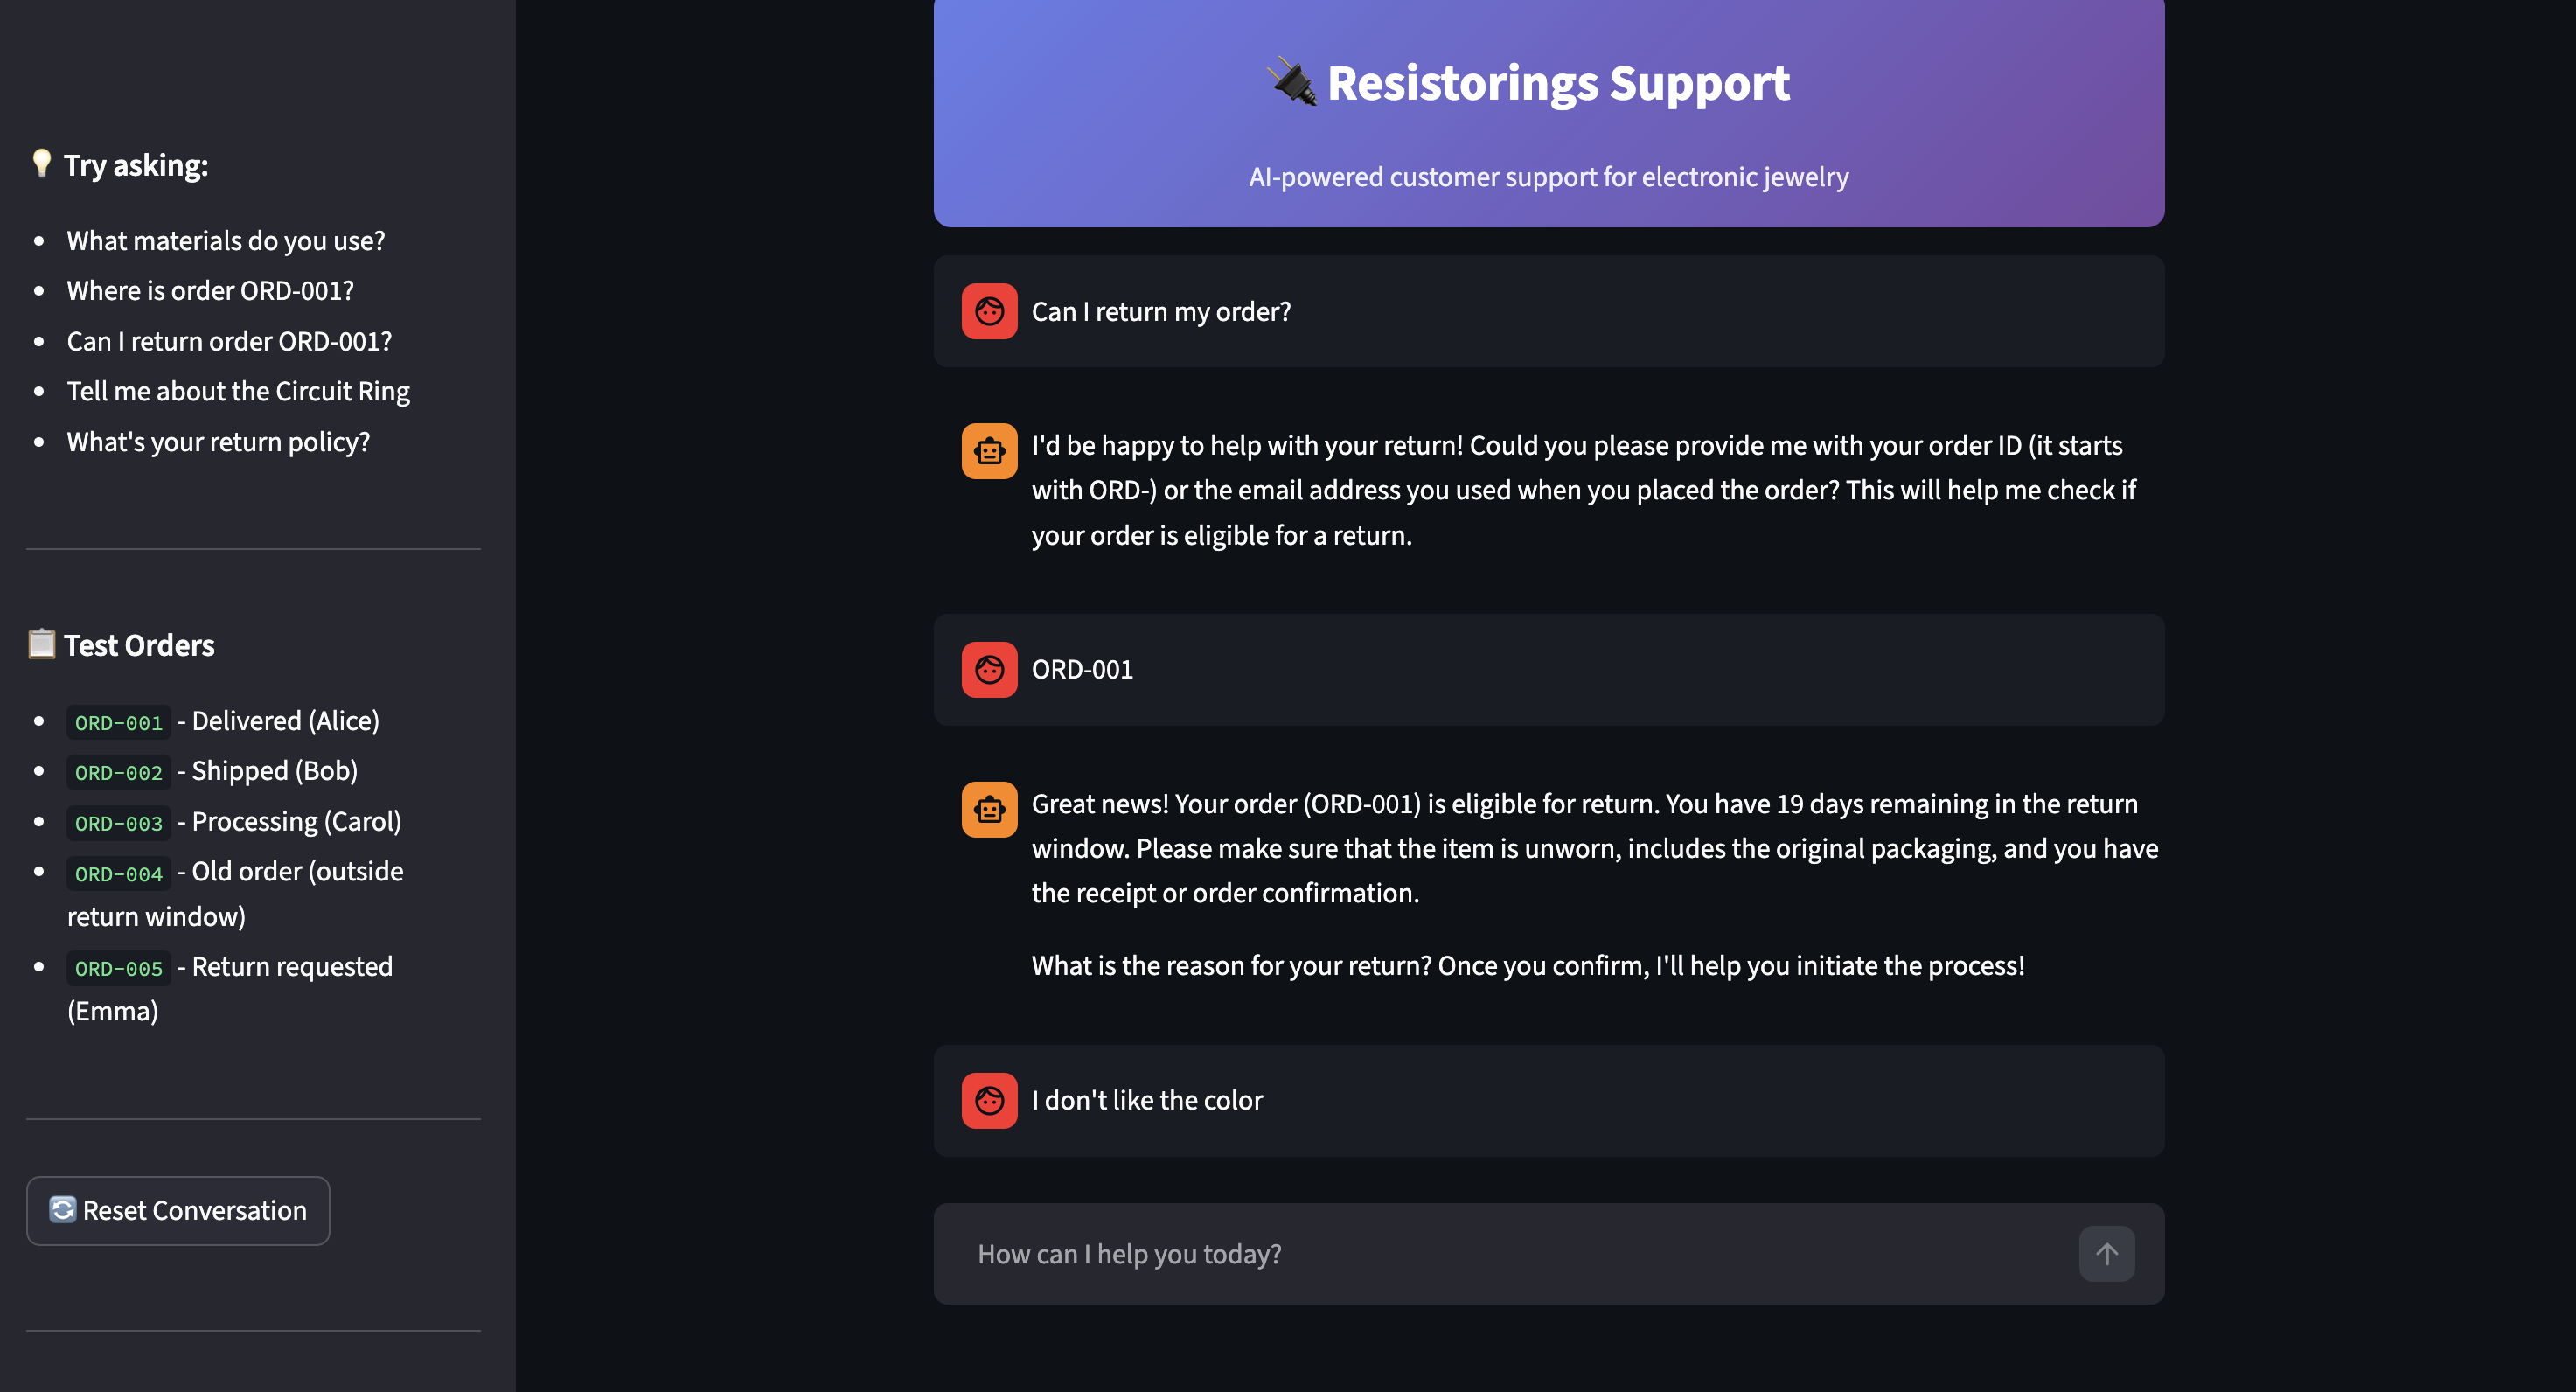Click the clipboard icon next to Test Orders
The width and height of the screenshot is (2576, 1392).
pos(41,644)
